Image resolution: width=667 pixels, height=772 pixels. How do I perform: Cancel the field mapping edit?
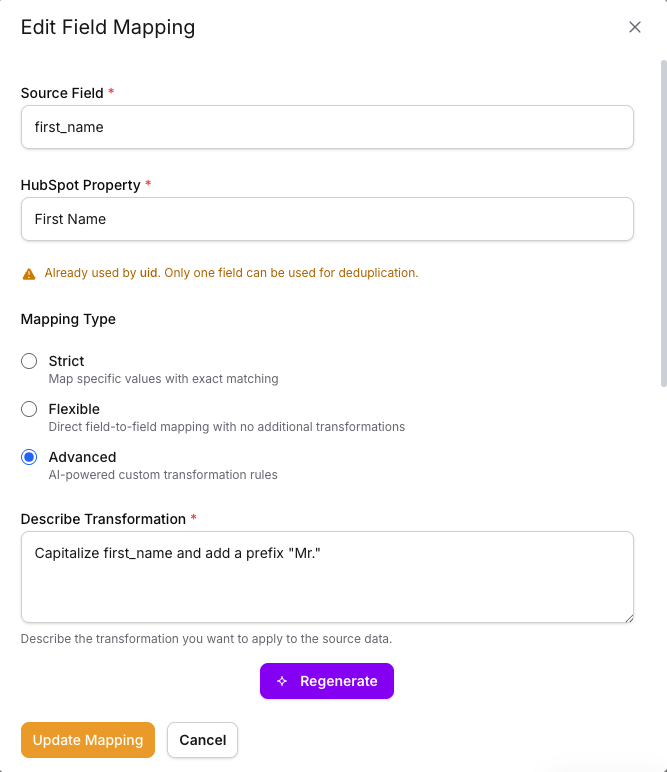coord(202,740)
